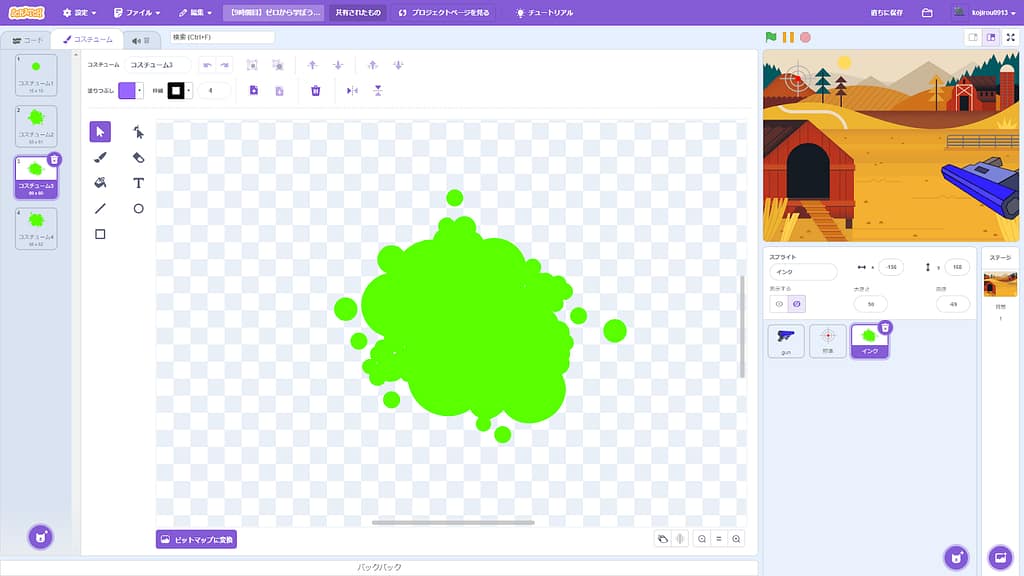Viewport: 1024px width, 576px height.
Task: Open the 設定 settings menu
Action: pos(79,13)
